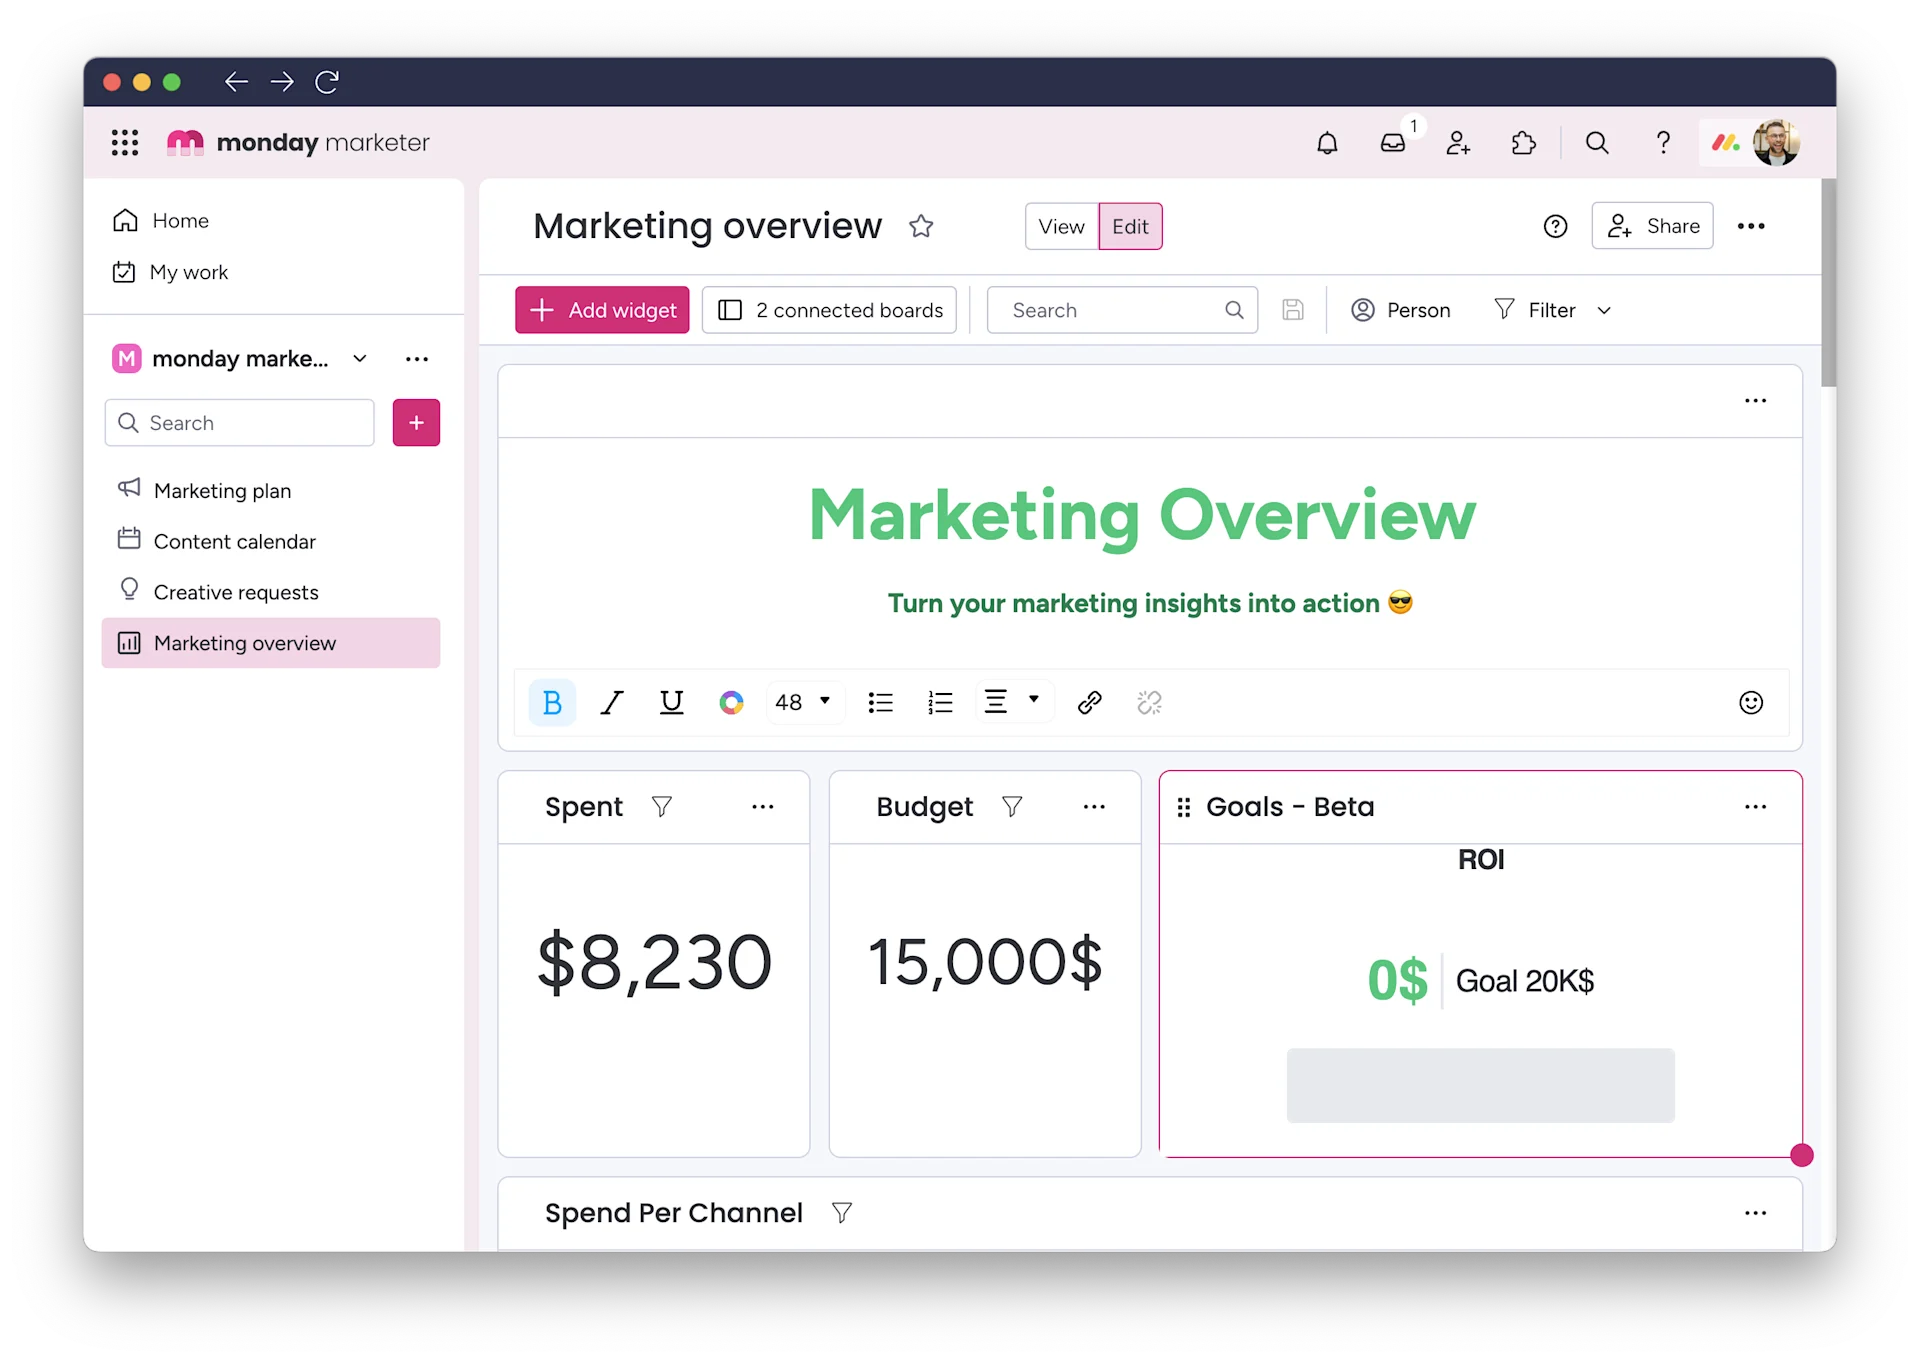Click the Add widget button
The height and width of the screenshot is (1362, 1920).
pyautogui.click(x=602, y=310)
